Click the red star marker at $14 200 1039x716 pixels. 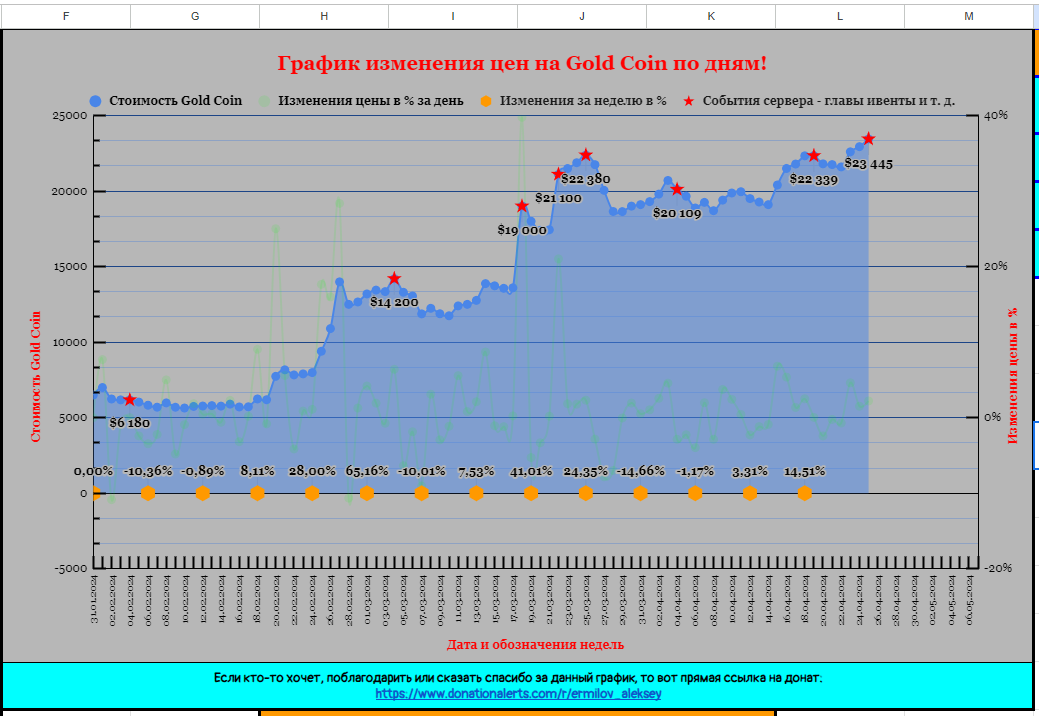pyautogui.click(x=394, y=279)
